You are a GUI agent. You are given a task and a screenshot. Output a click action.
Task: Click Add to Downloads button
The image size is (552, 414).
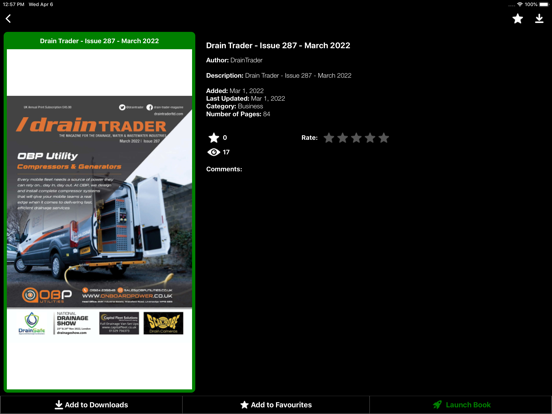click(92, 405)
